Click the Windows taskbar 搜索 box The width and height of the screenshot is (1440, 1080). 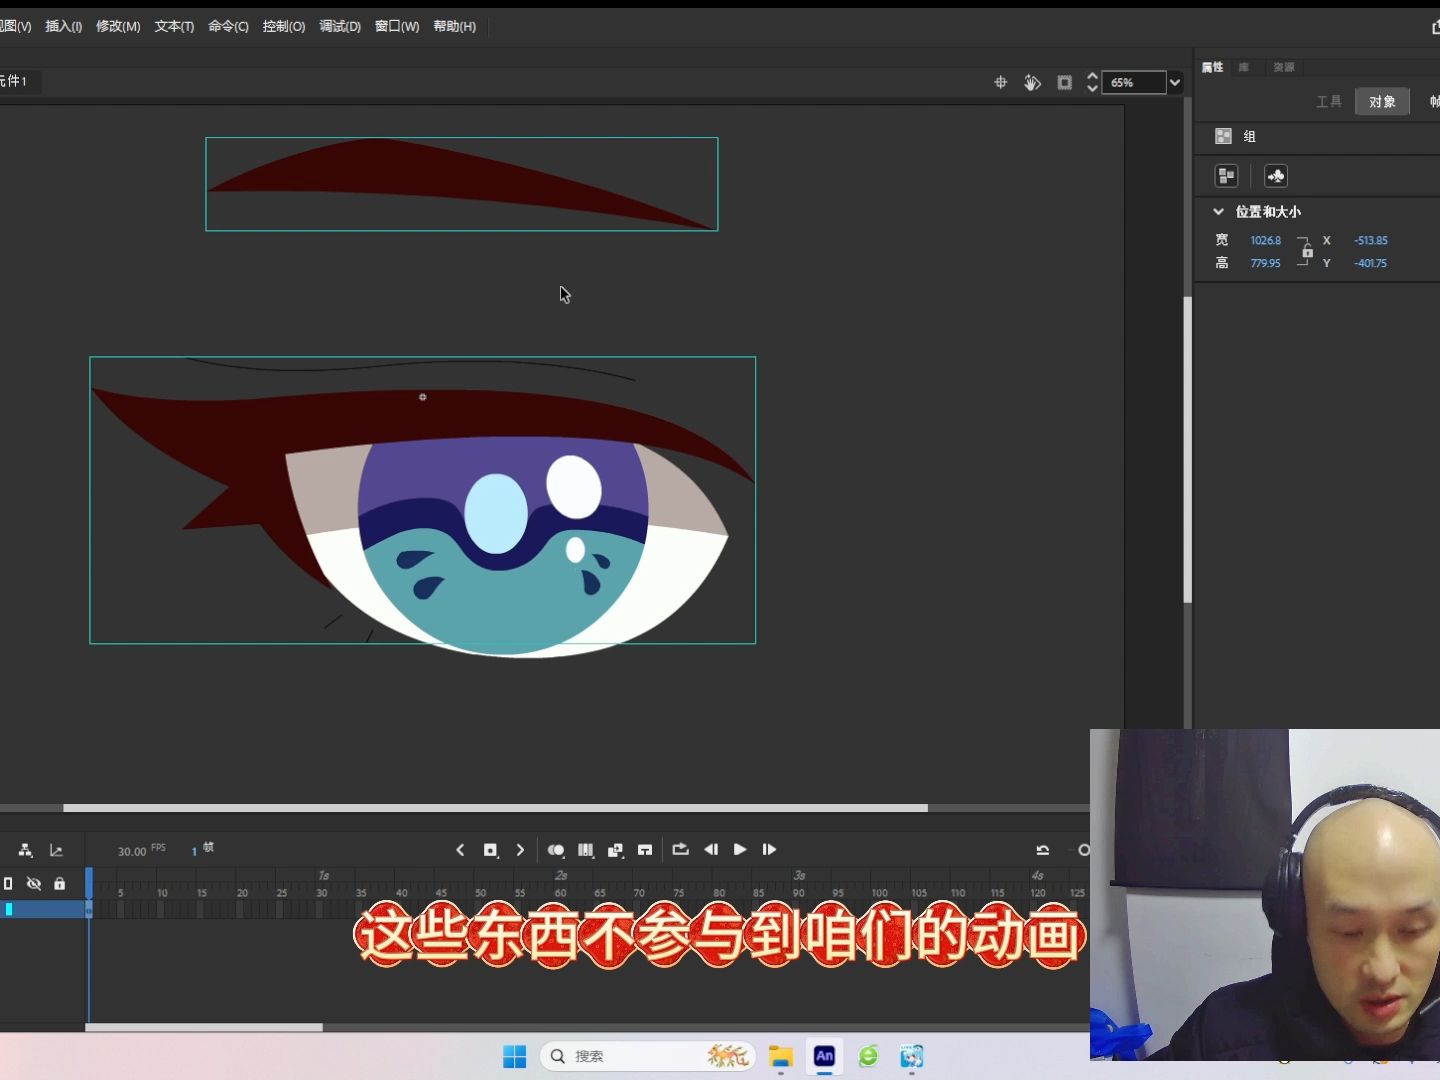click(x=647, y=1056)
